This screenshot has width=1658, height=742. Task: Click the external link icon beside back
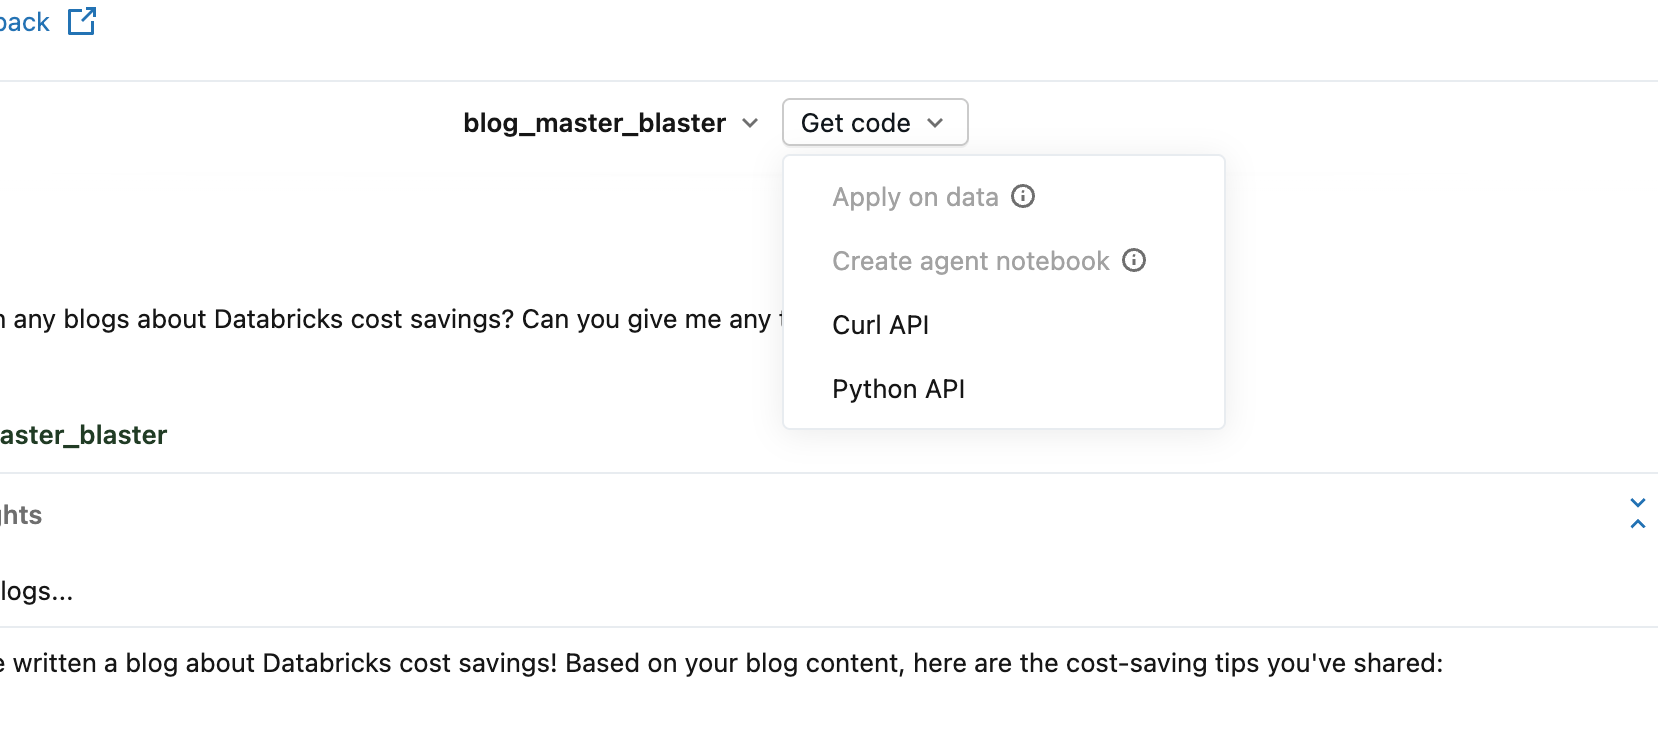[81, 21]
